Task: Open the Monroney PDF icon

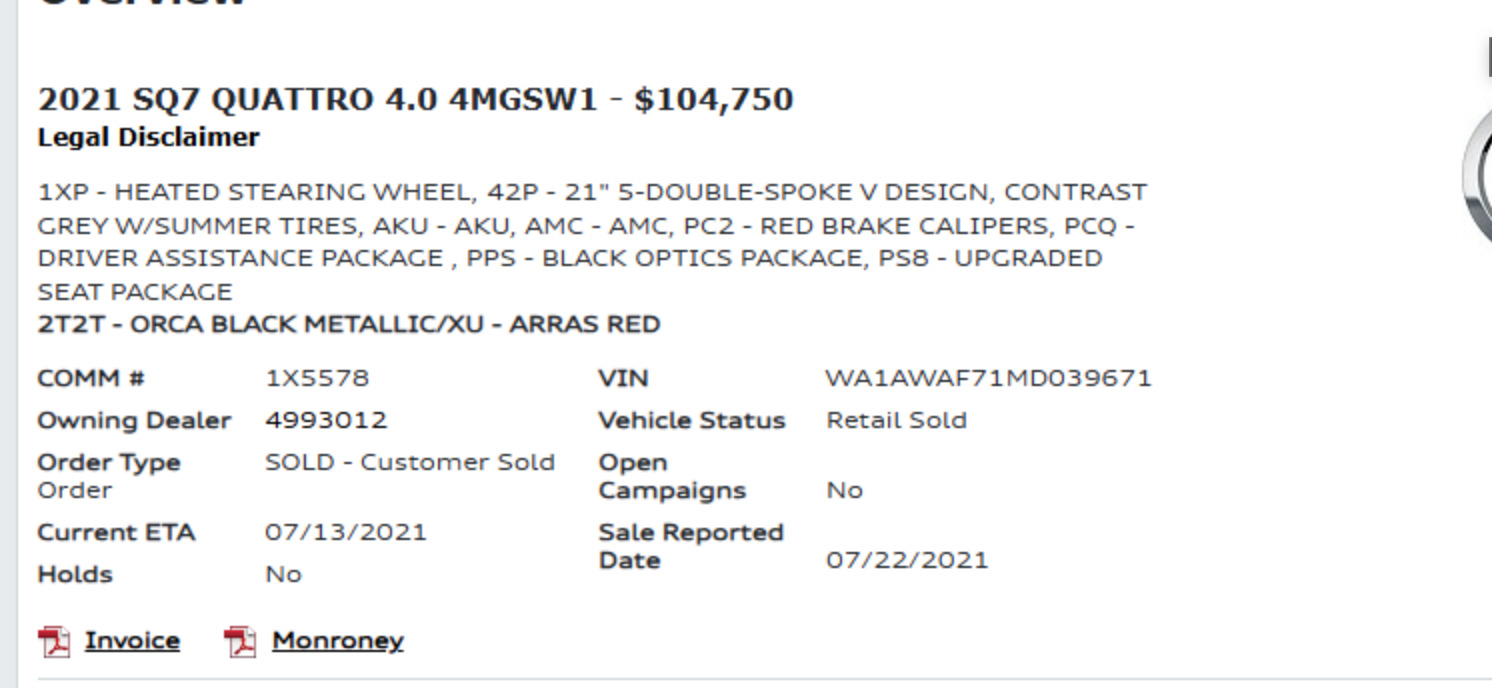Action: 240,642
